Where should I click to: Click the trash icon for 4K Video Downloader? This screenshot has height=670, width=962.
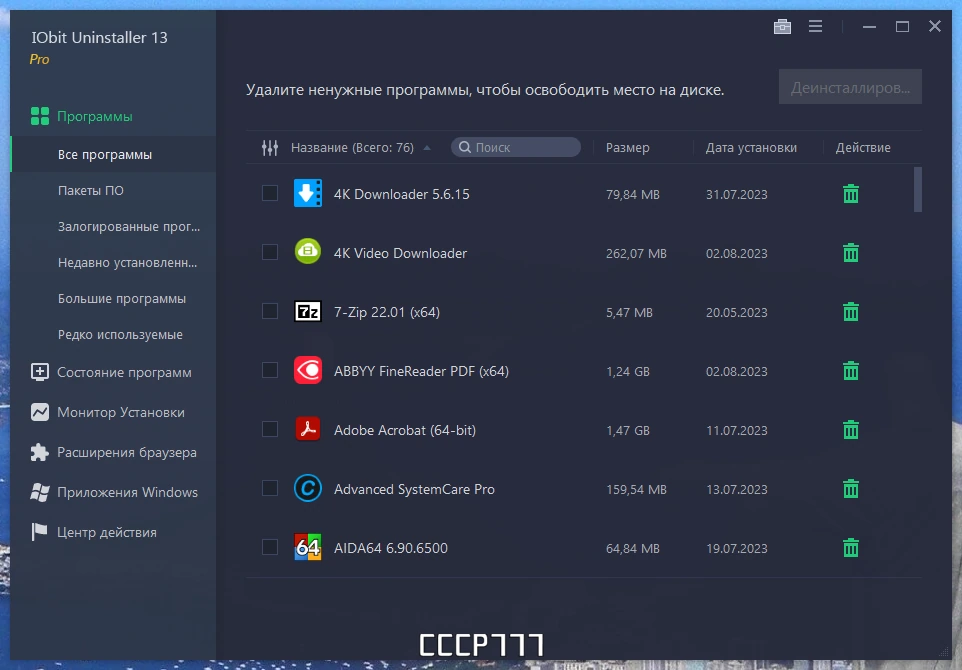click(x=850, y=253)
